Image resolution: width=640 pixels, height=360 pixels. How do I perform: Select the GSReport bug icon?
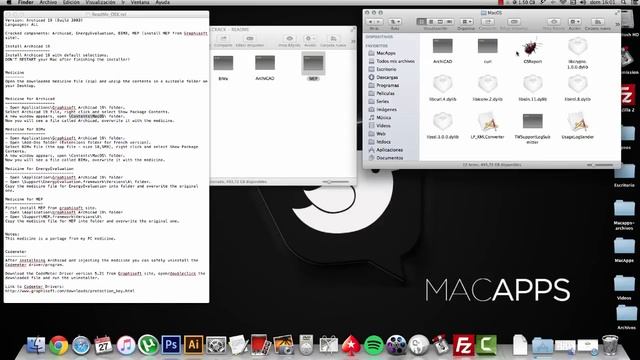click(x=532, y=47)
